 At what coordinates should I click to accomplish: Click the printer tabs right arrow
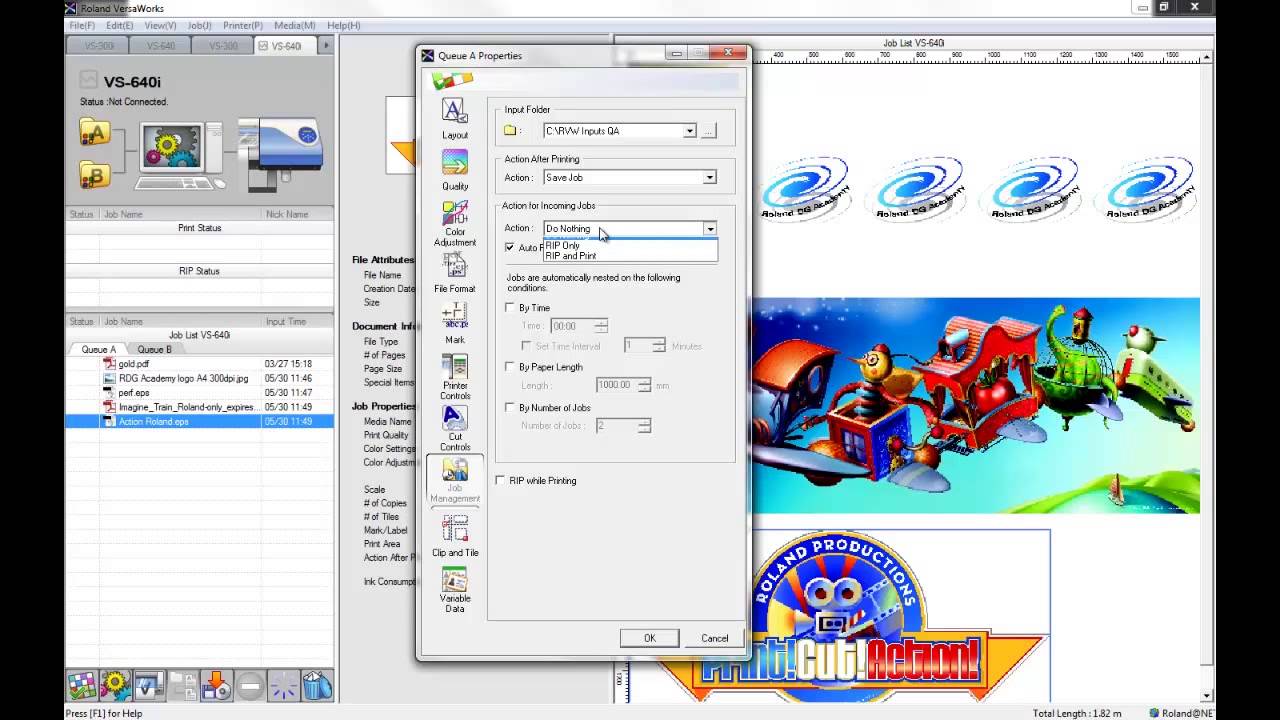coord(325,46)
